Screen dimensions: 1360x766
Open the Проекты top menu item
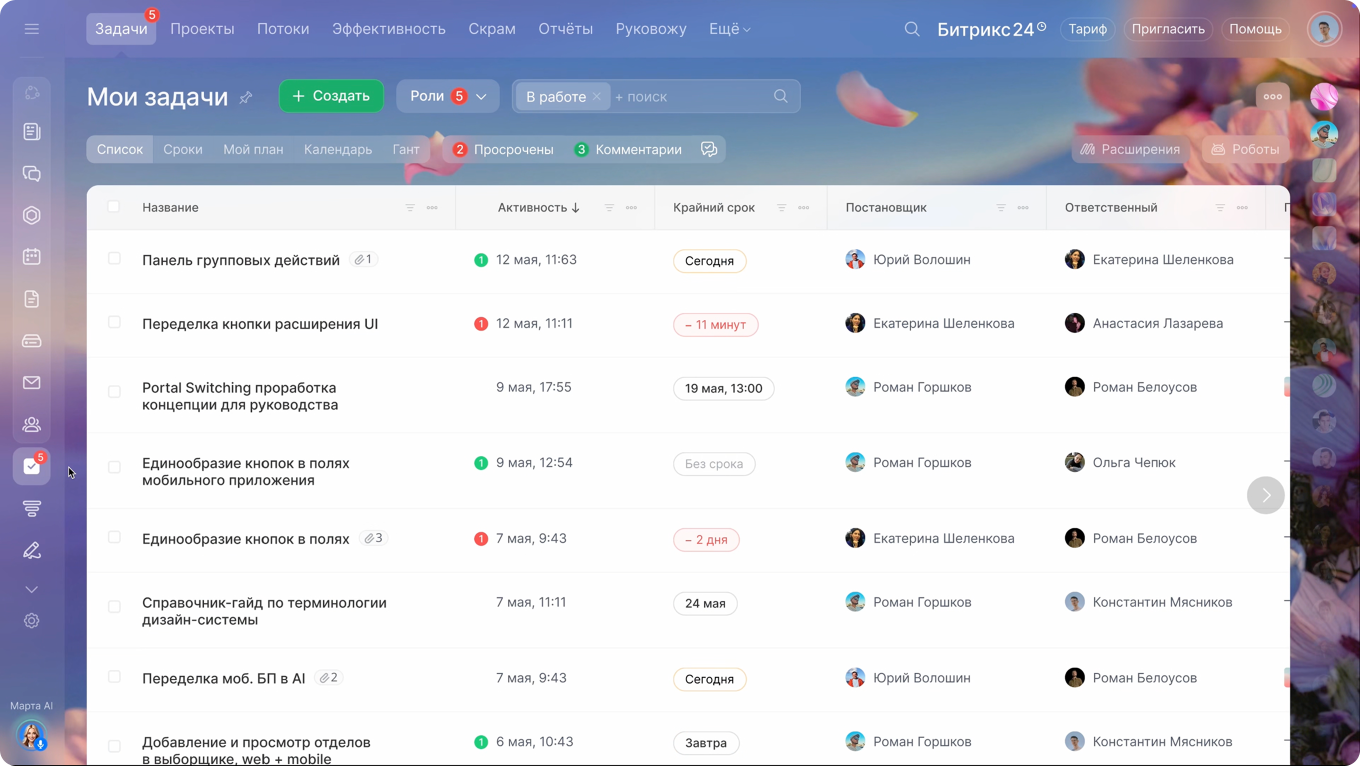[202, 29]
